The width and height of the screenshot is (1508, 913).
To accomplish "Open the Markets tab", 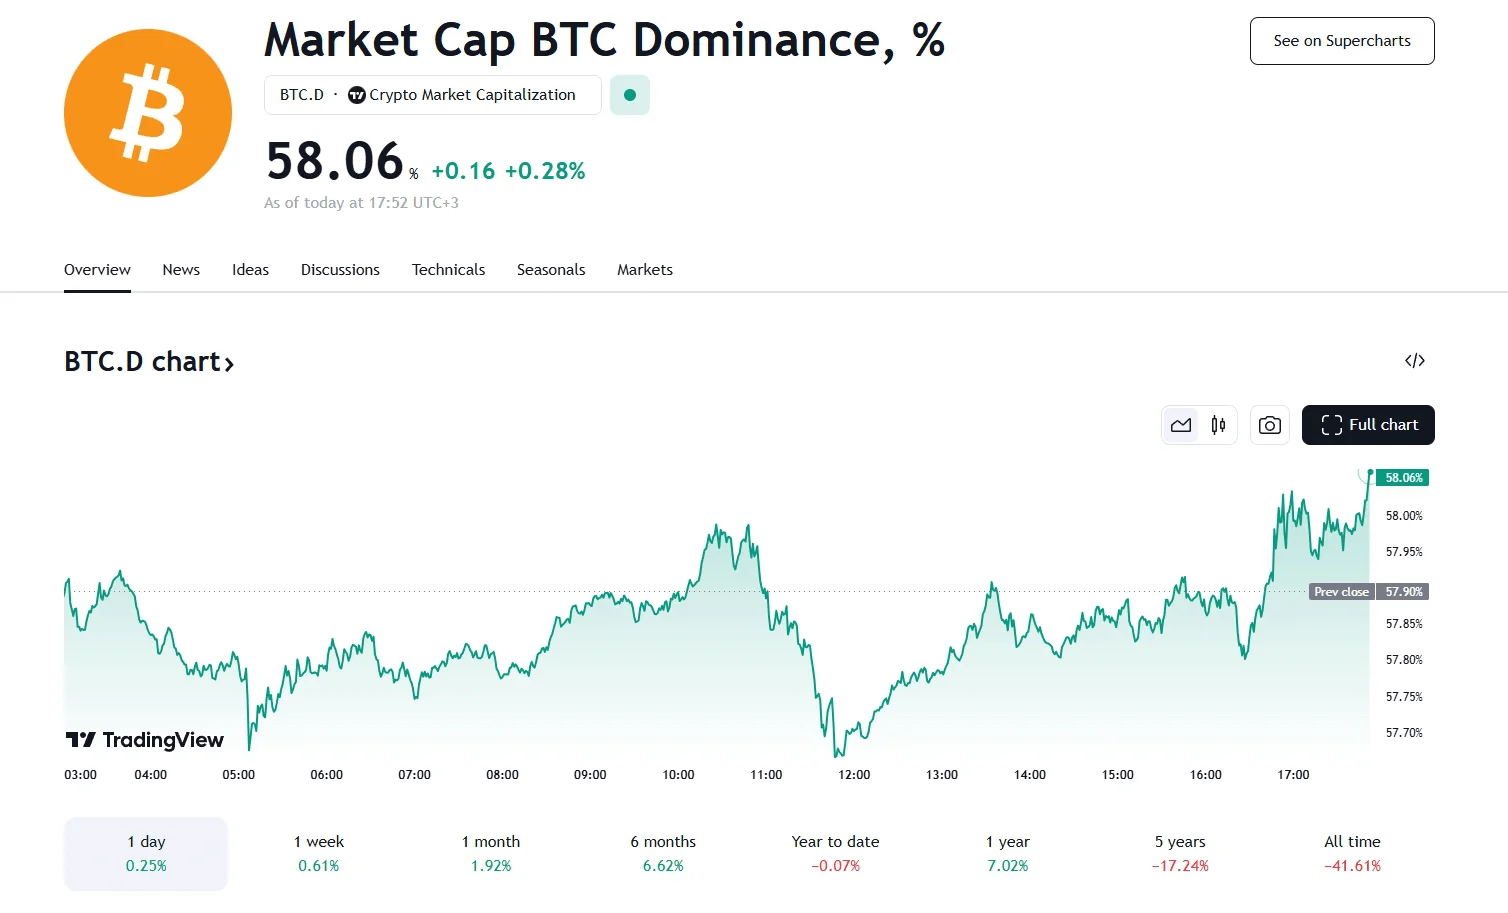I will [x=645, y=270].
